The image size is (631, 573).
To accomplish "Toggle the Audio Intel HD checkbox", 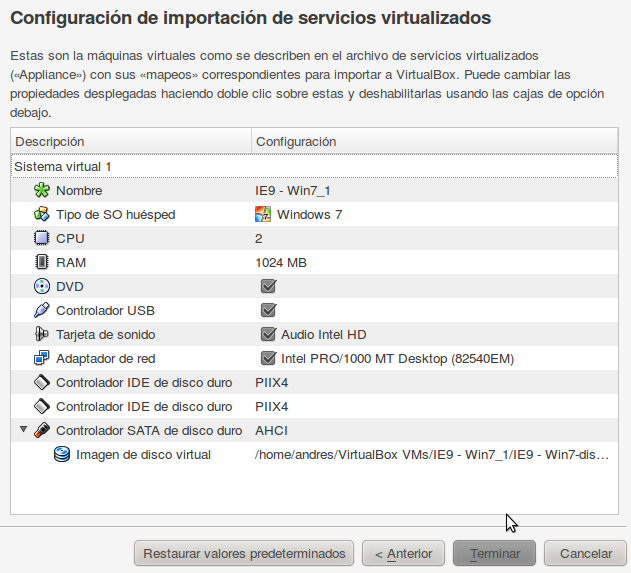I will tap(268, 334).
